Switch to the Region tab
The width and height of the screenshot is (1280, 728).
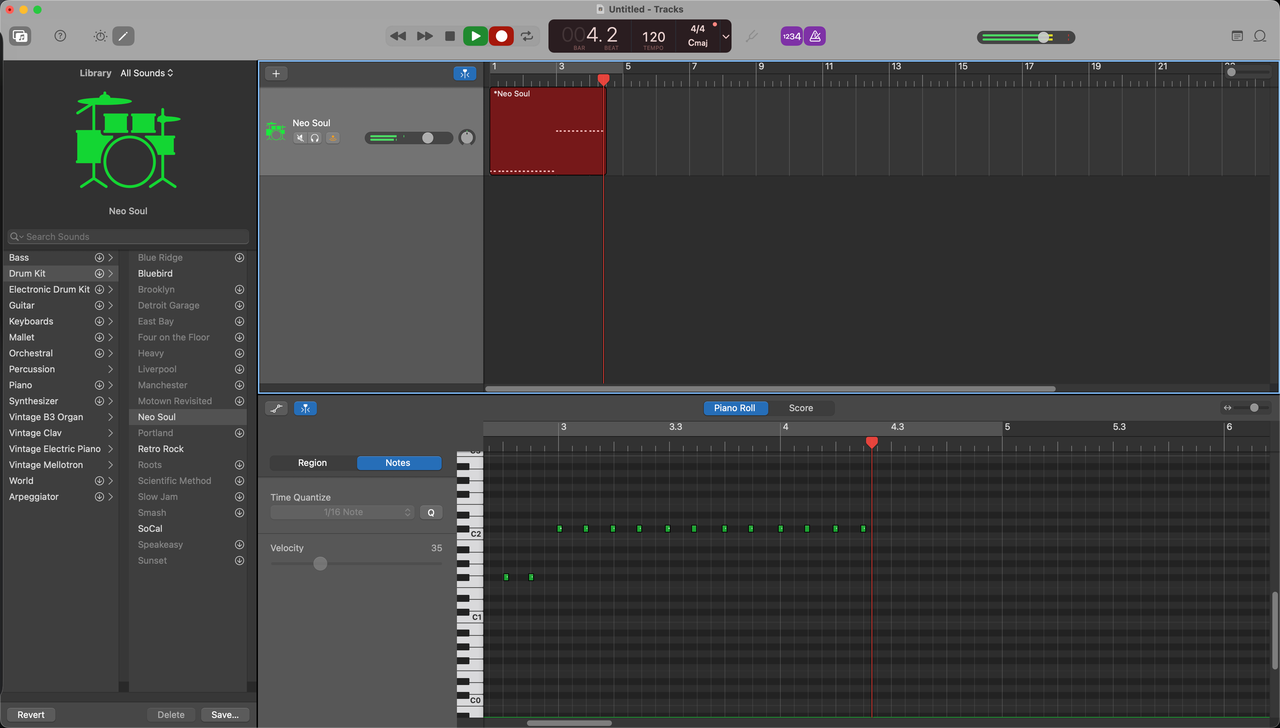[313, 463]
